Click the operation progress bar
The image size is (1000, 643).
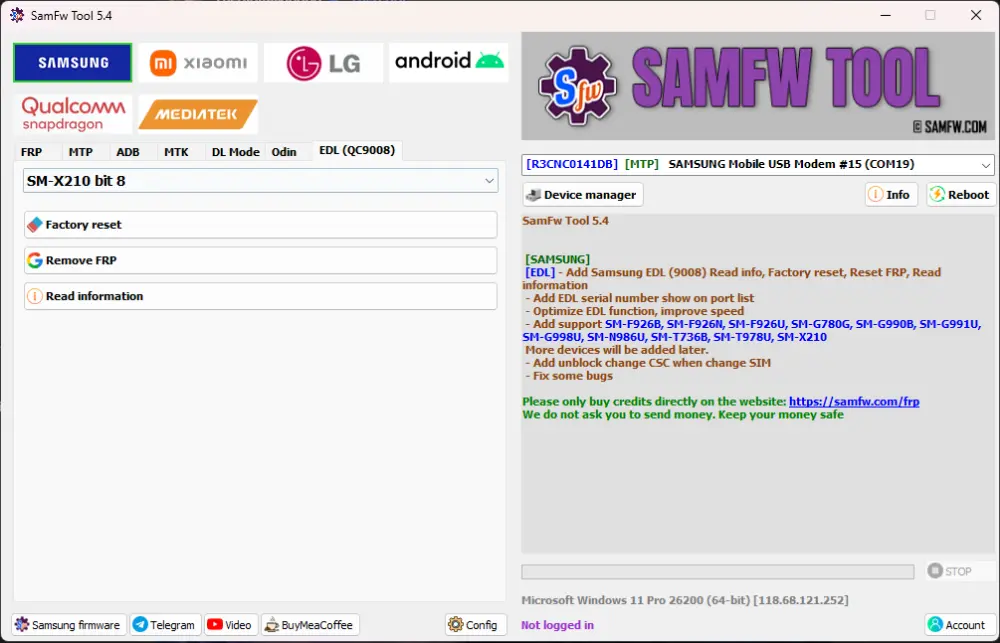point(717,572)
